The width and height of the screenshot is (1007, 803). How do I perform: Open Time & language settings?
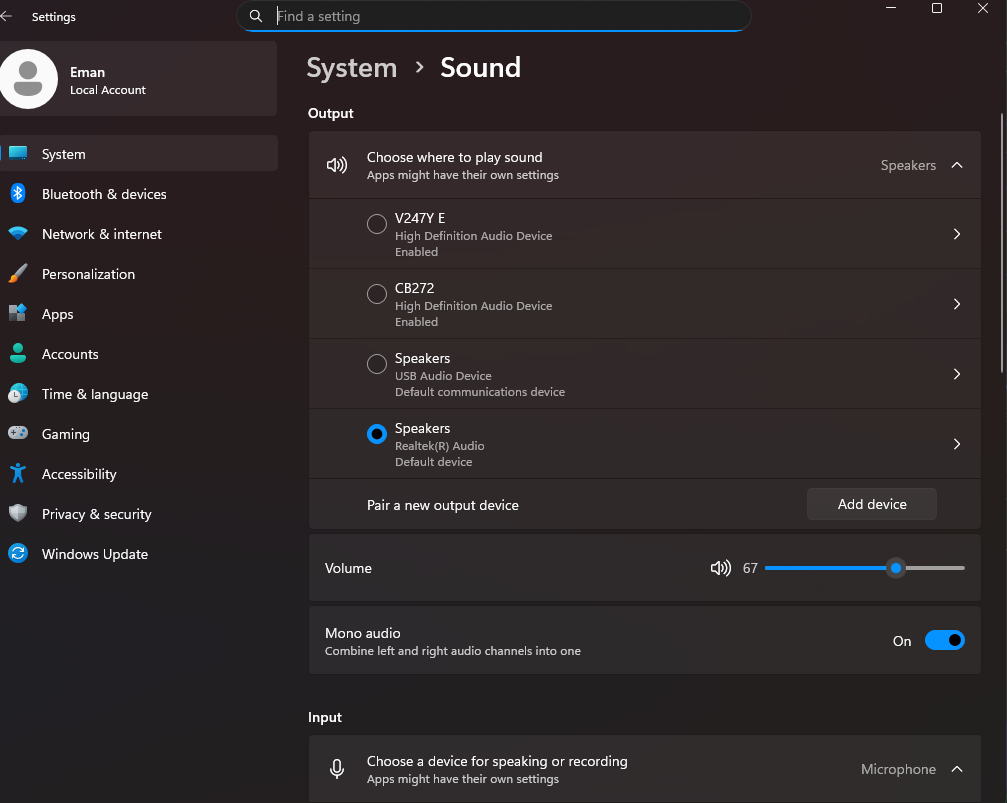139,394
